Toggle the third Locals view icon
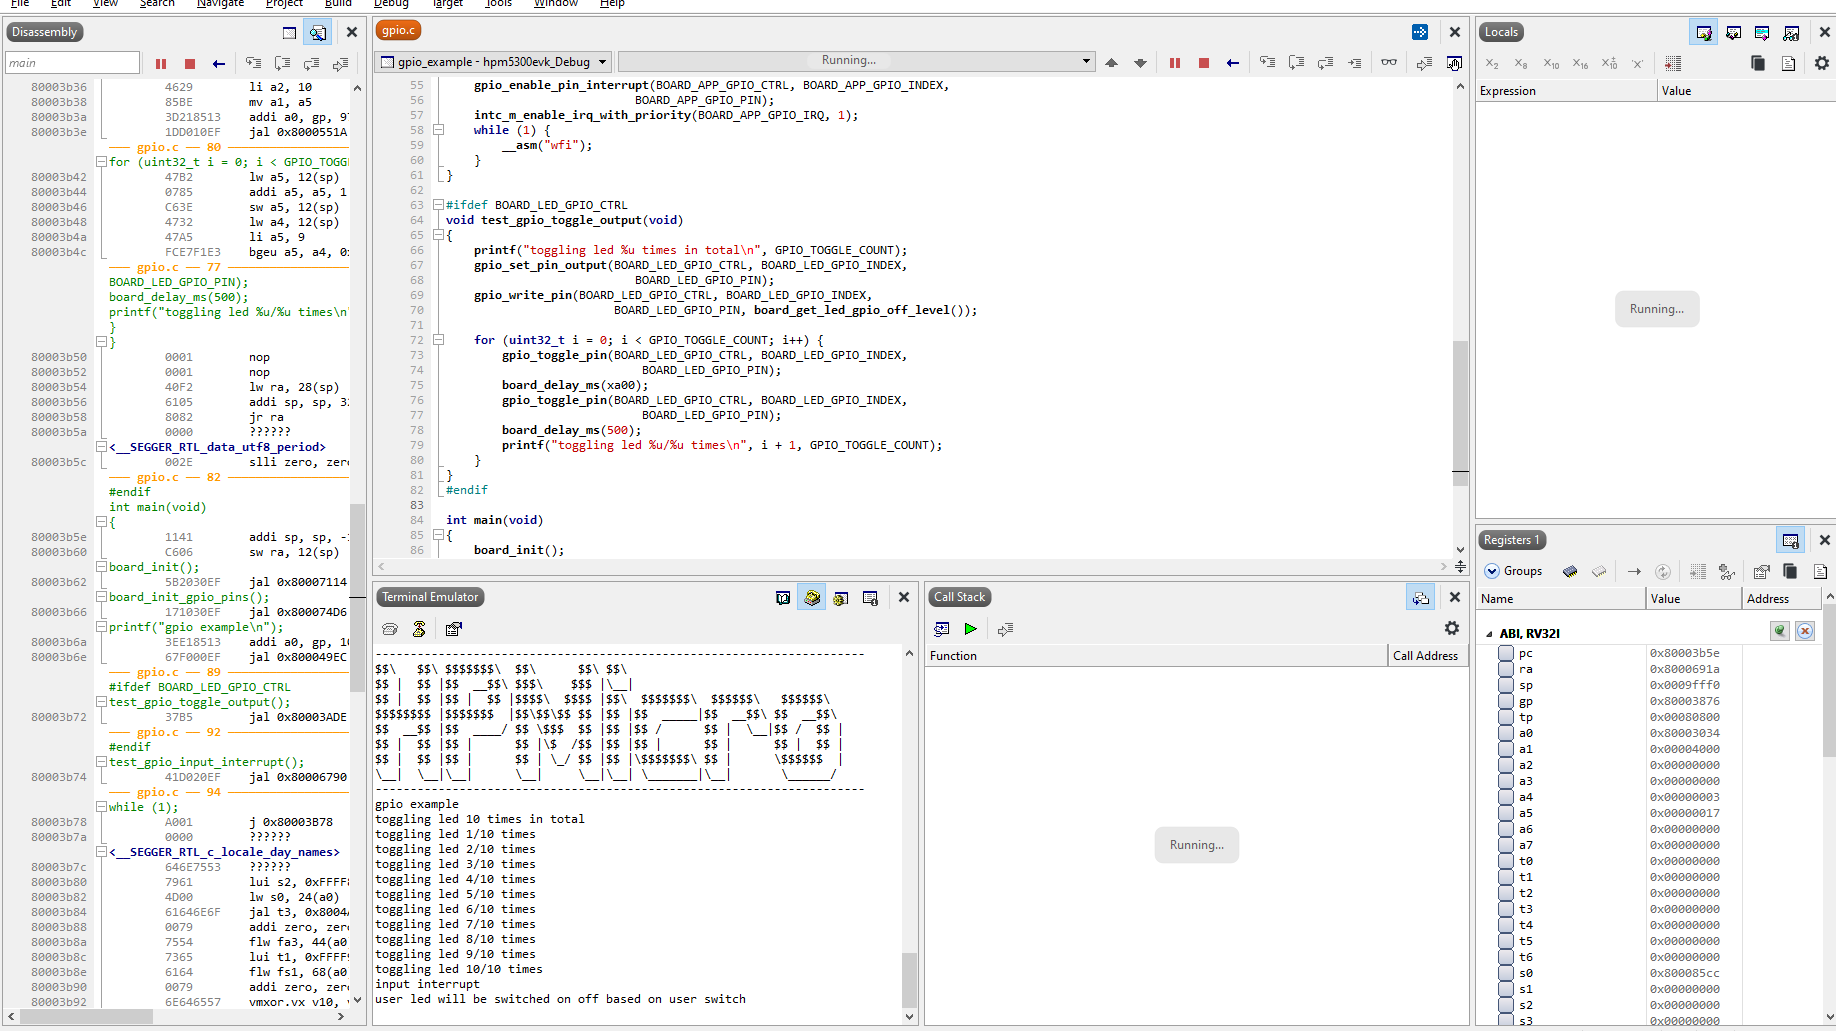This screenshot has height=1031, width=1836. pos(1762,33)
